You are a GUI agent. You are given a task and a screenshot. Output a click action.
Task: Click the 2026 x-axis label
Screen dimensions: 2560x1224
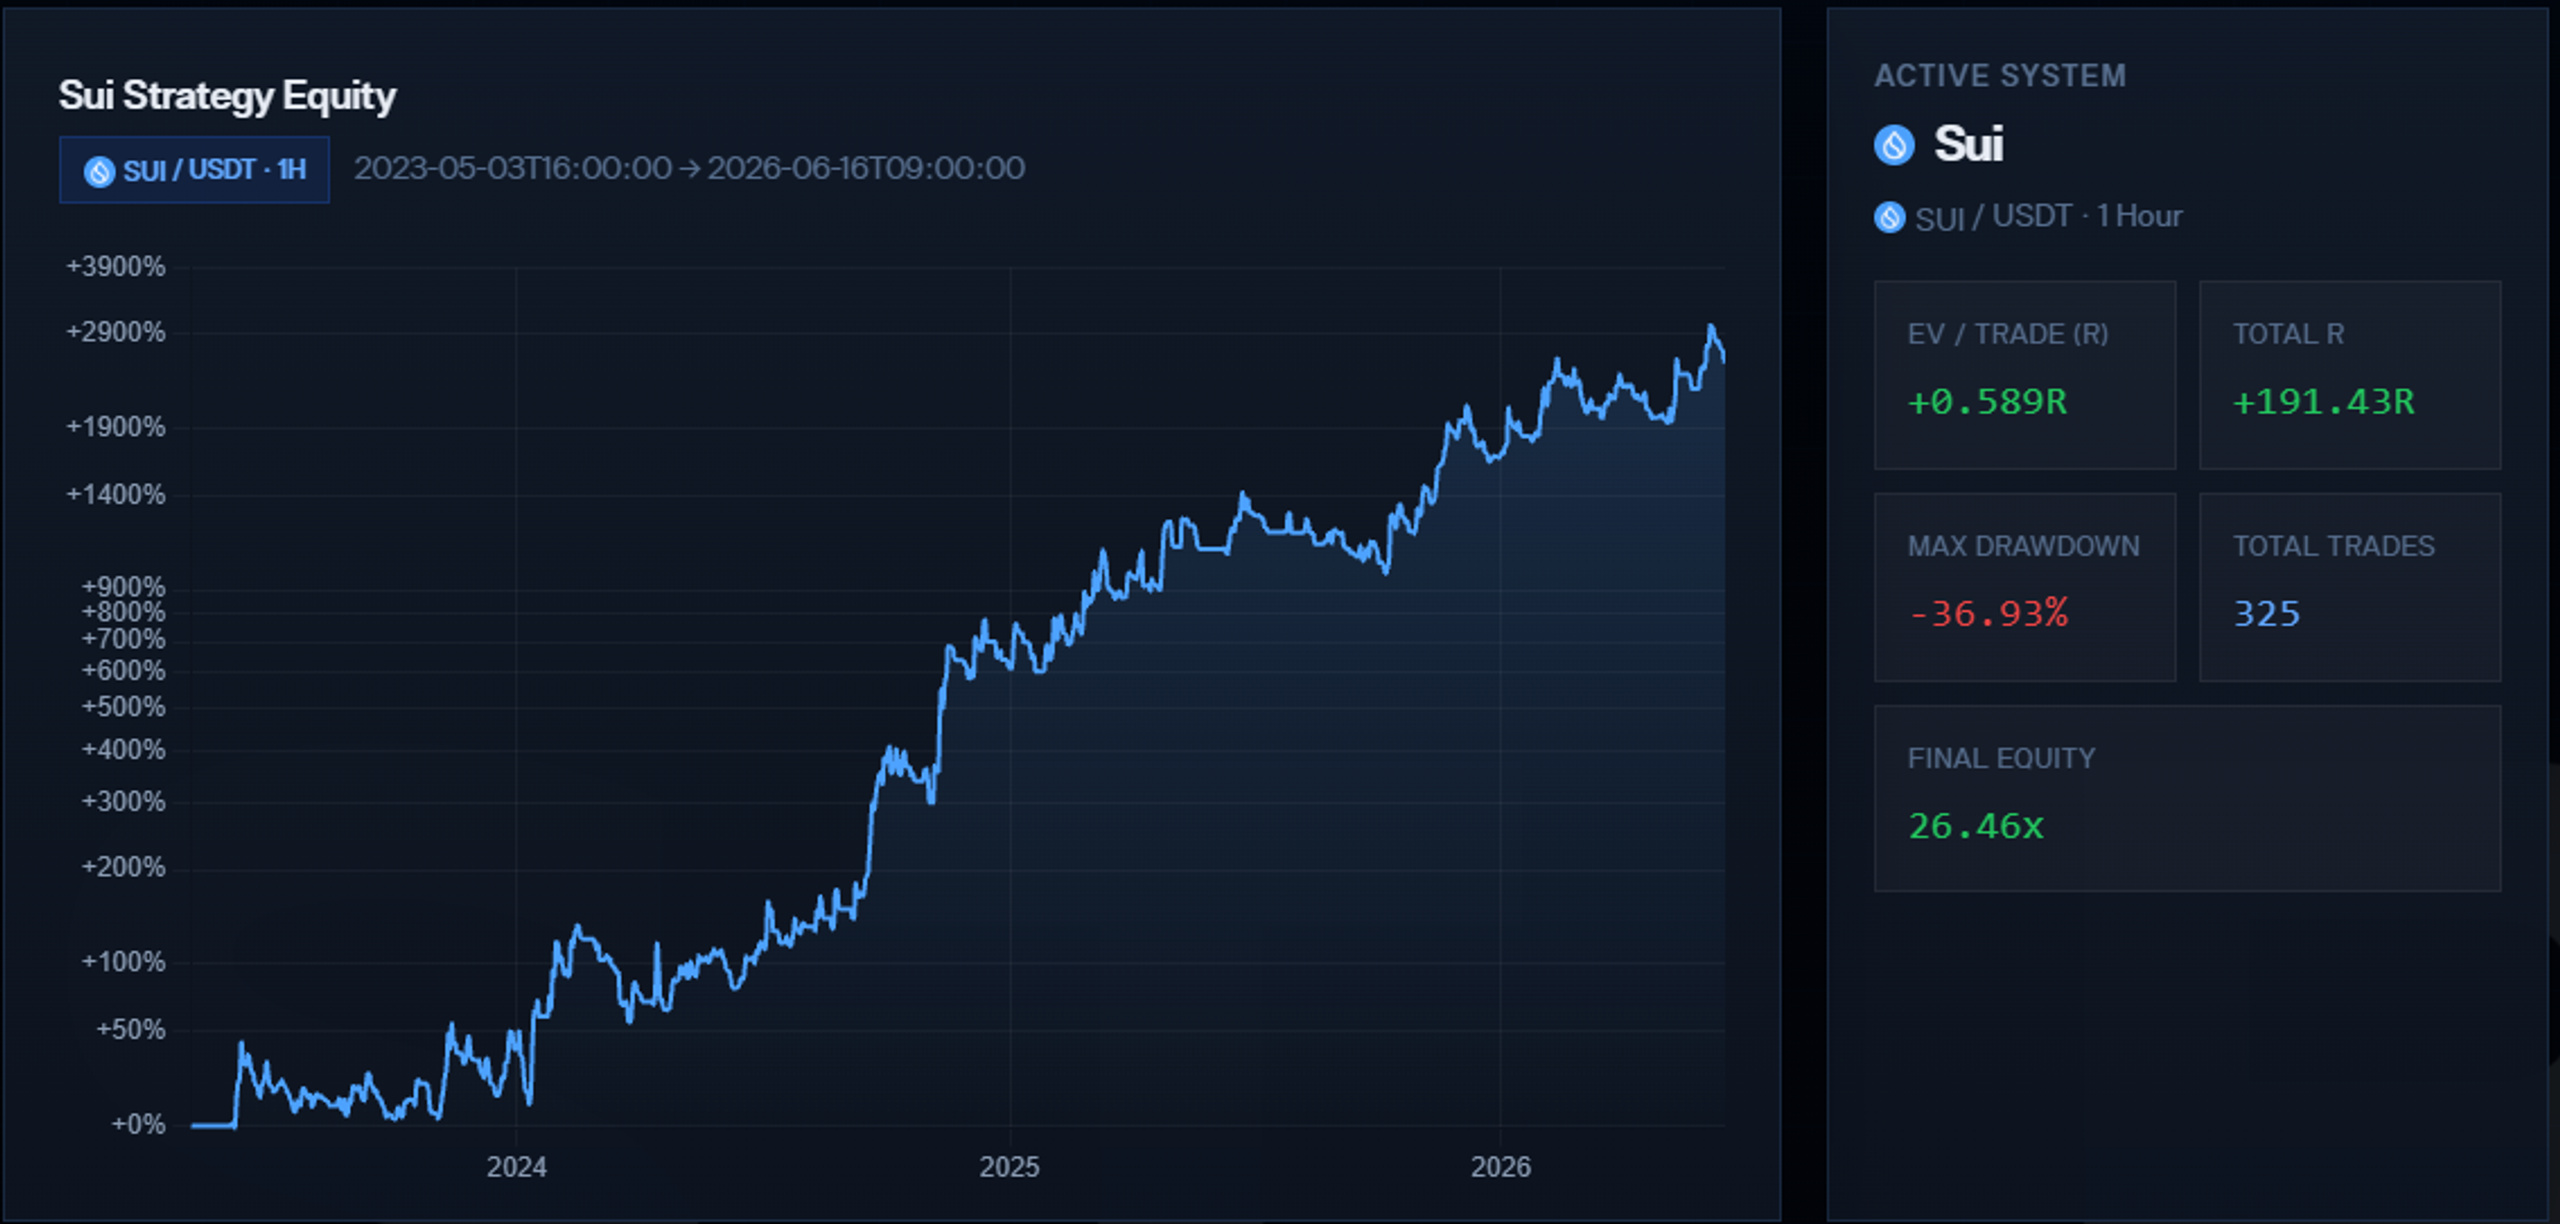pos(1500,1167)
